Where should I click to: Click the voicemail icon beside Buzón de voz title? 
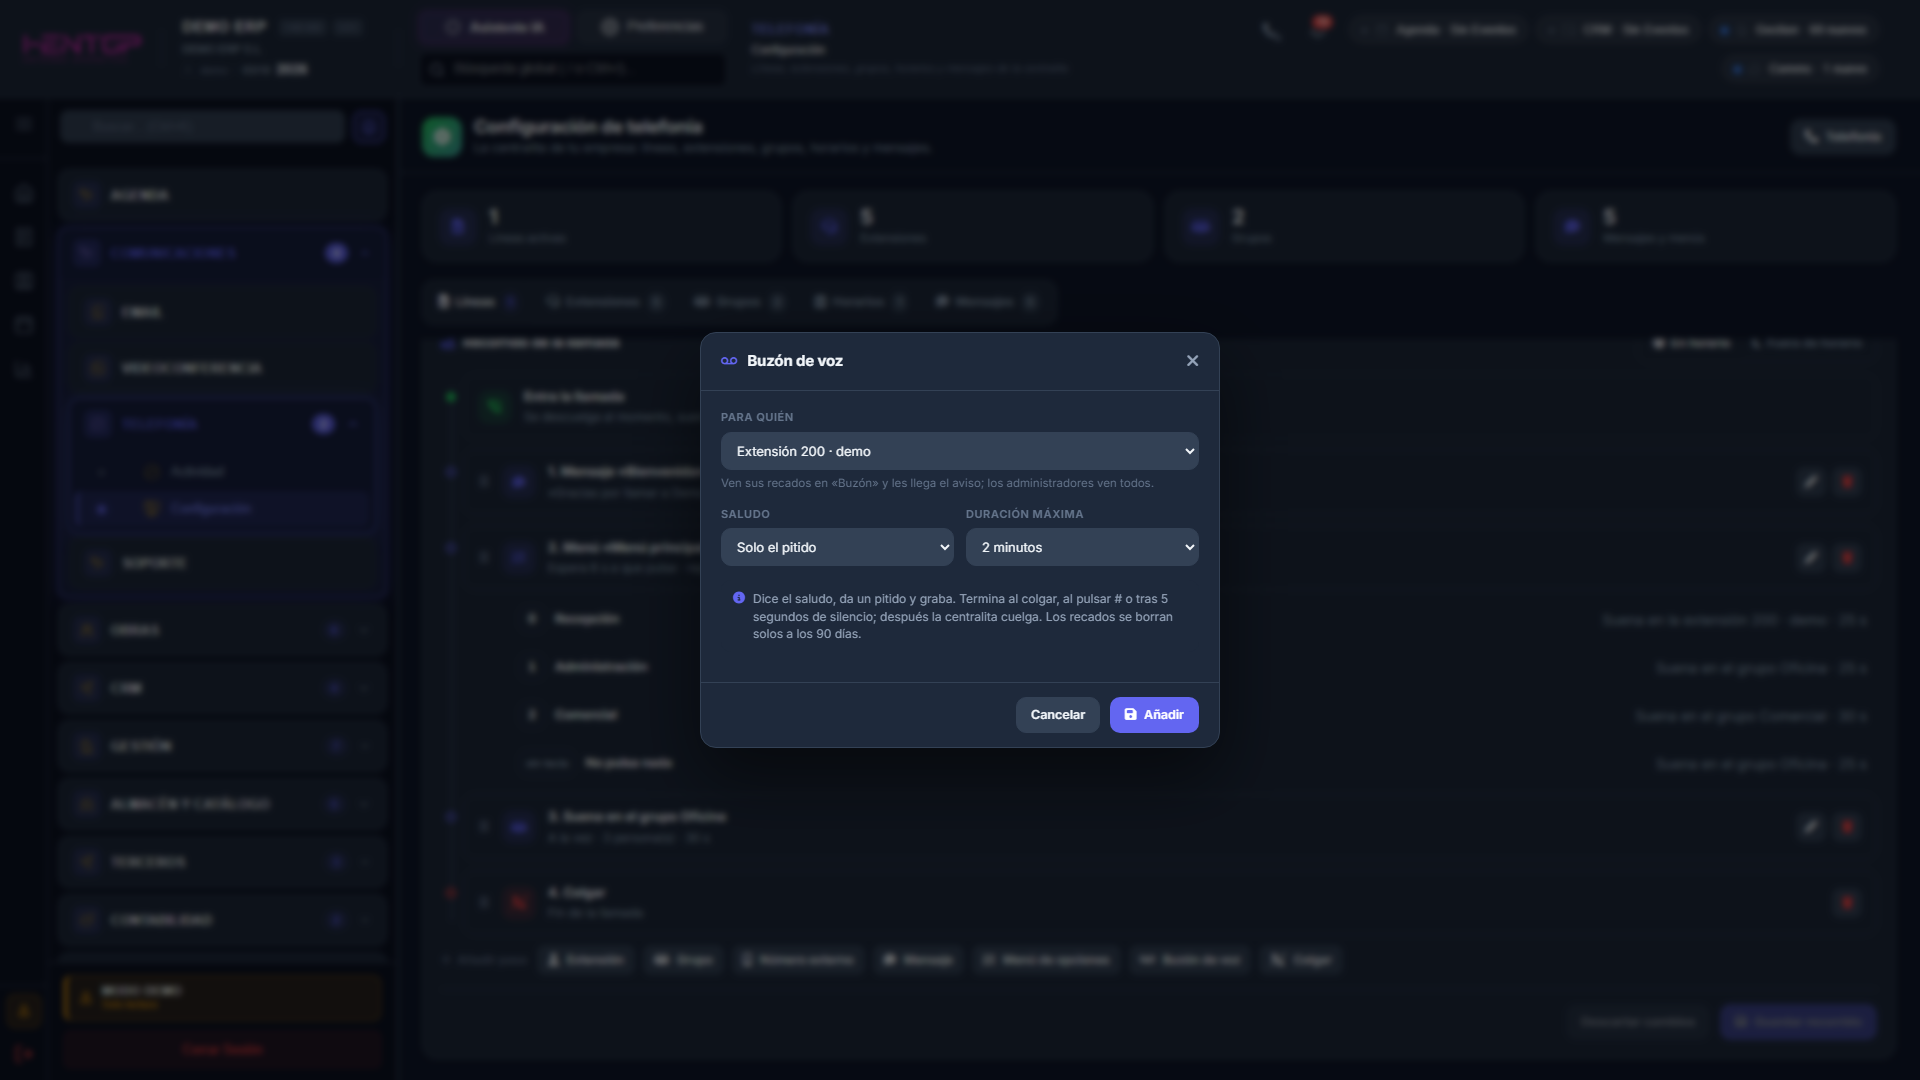coord(729,361)
